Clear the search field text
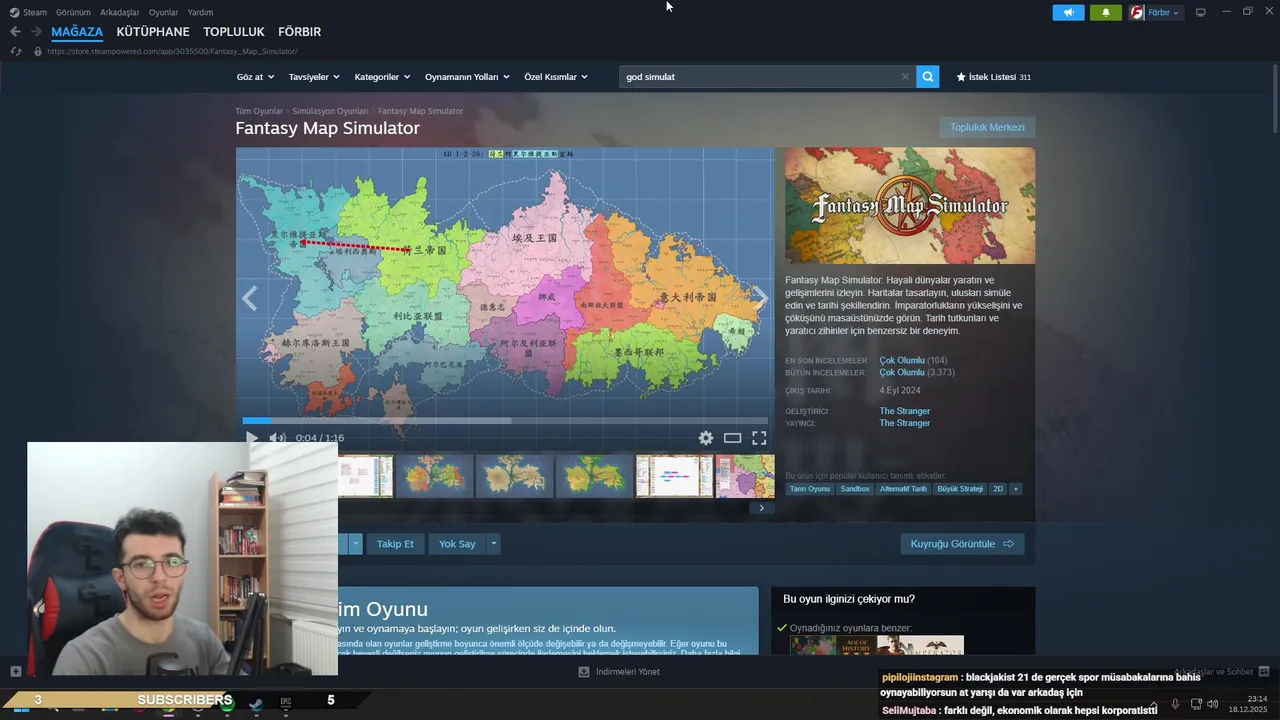 [905, 77]
